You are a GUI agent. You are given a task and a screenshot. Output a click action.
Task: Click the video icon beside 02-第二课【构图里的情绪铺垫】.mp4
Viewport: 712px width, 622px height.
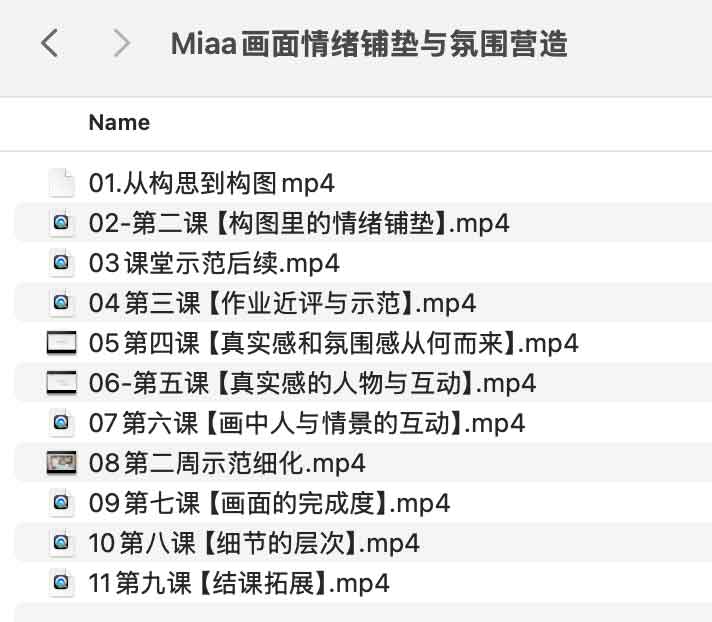pyautogui.click(x=62, y=223)
